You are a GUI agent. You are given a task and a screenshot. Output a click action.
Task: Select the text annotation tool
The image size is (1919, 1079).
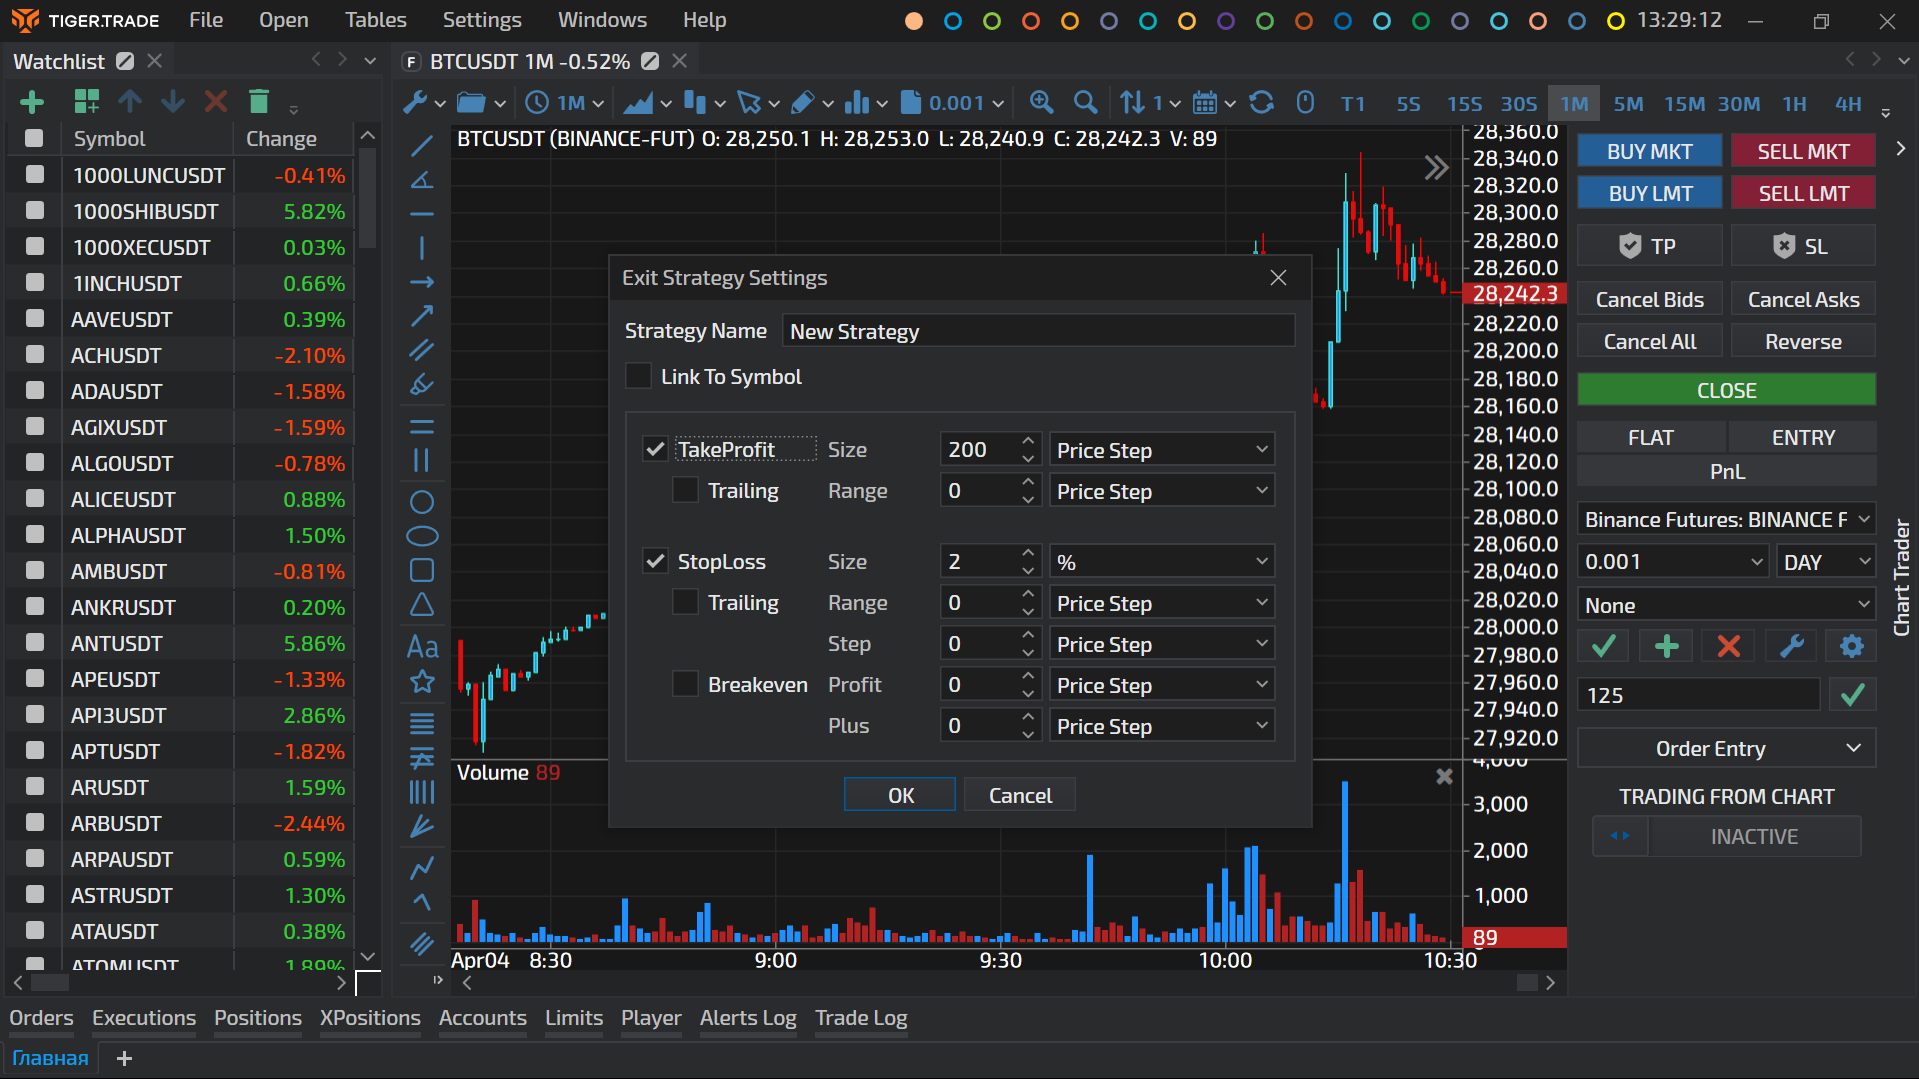pos(422,647)
